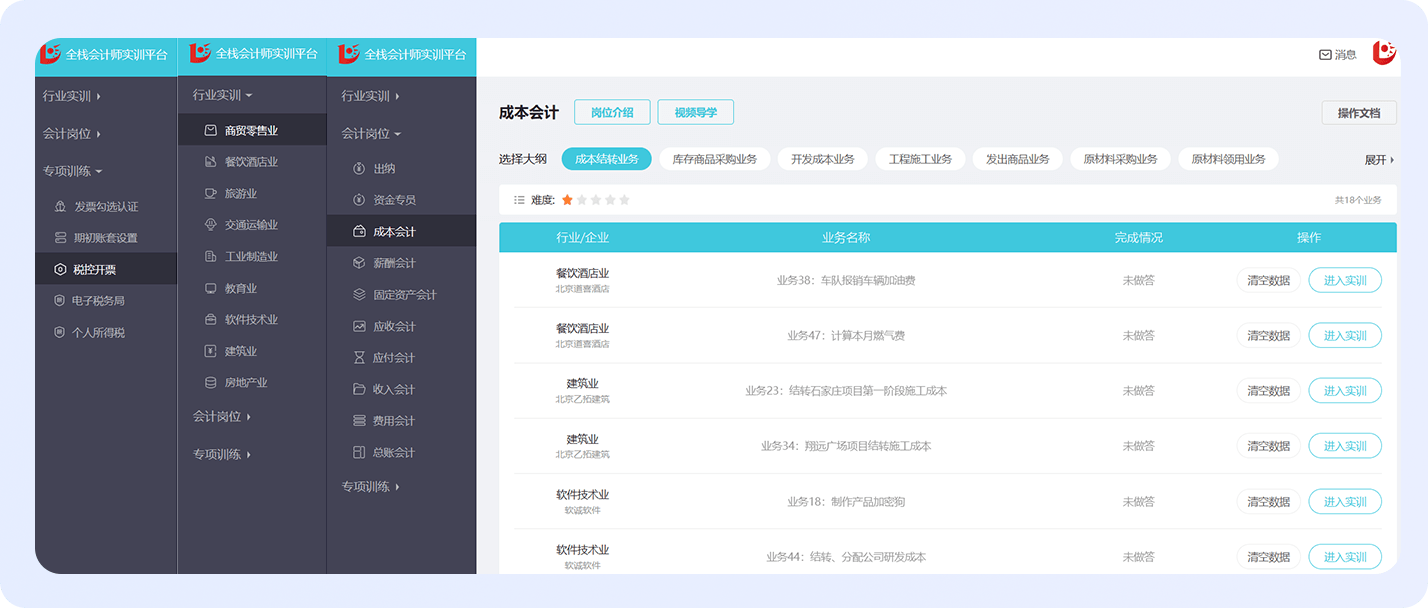
Task: Open the 操作文档 button
Action: click(1358, 113)
